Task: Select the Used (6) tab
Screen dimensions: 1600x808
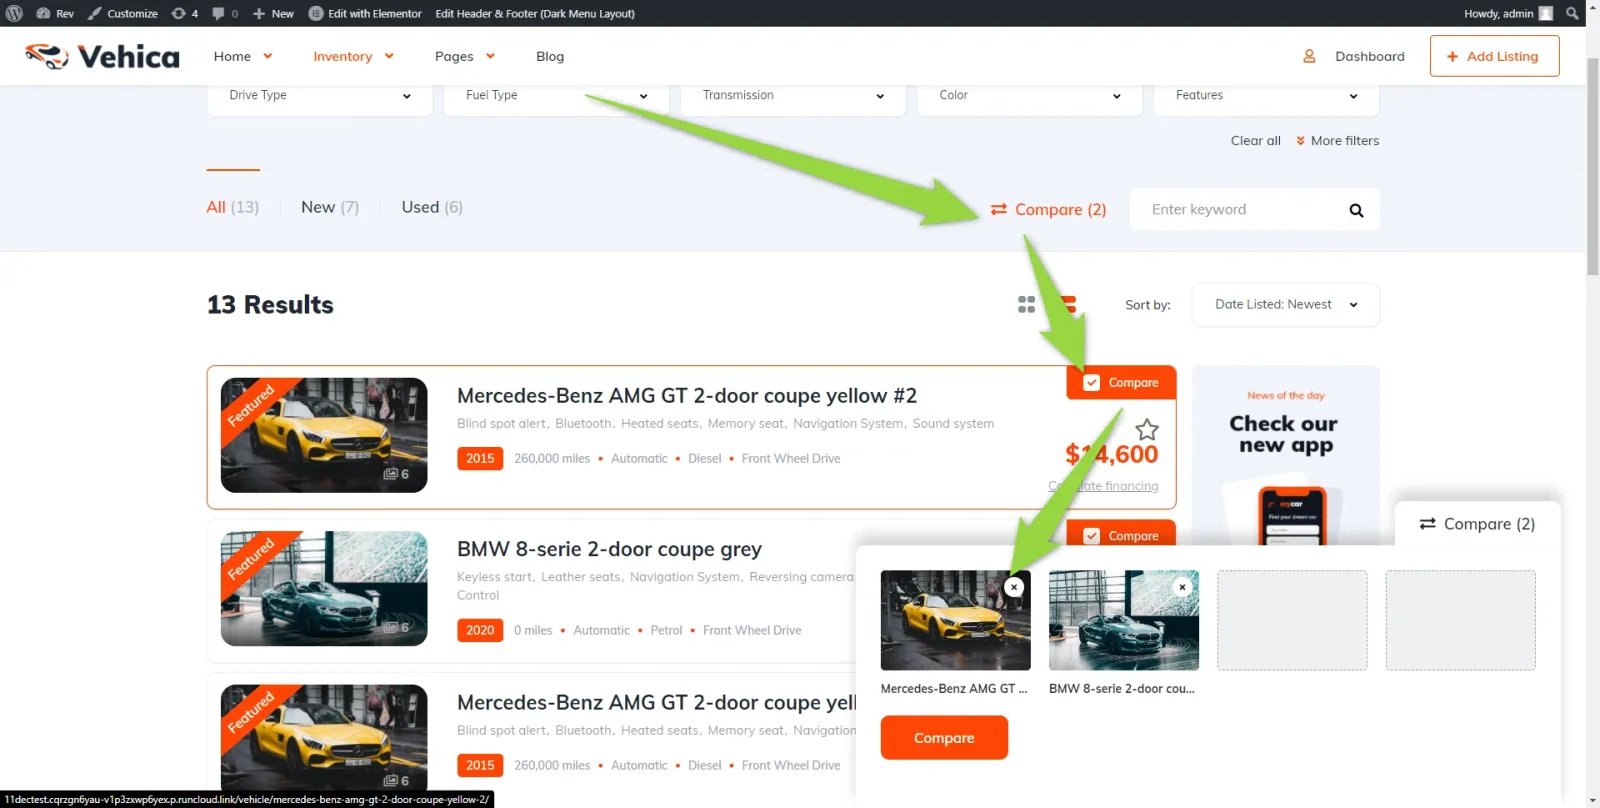Action: click(x=432, y=207)
